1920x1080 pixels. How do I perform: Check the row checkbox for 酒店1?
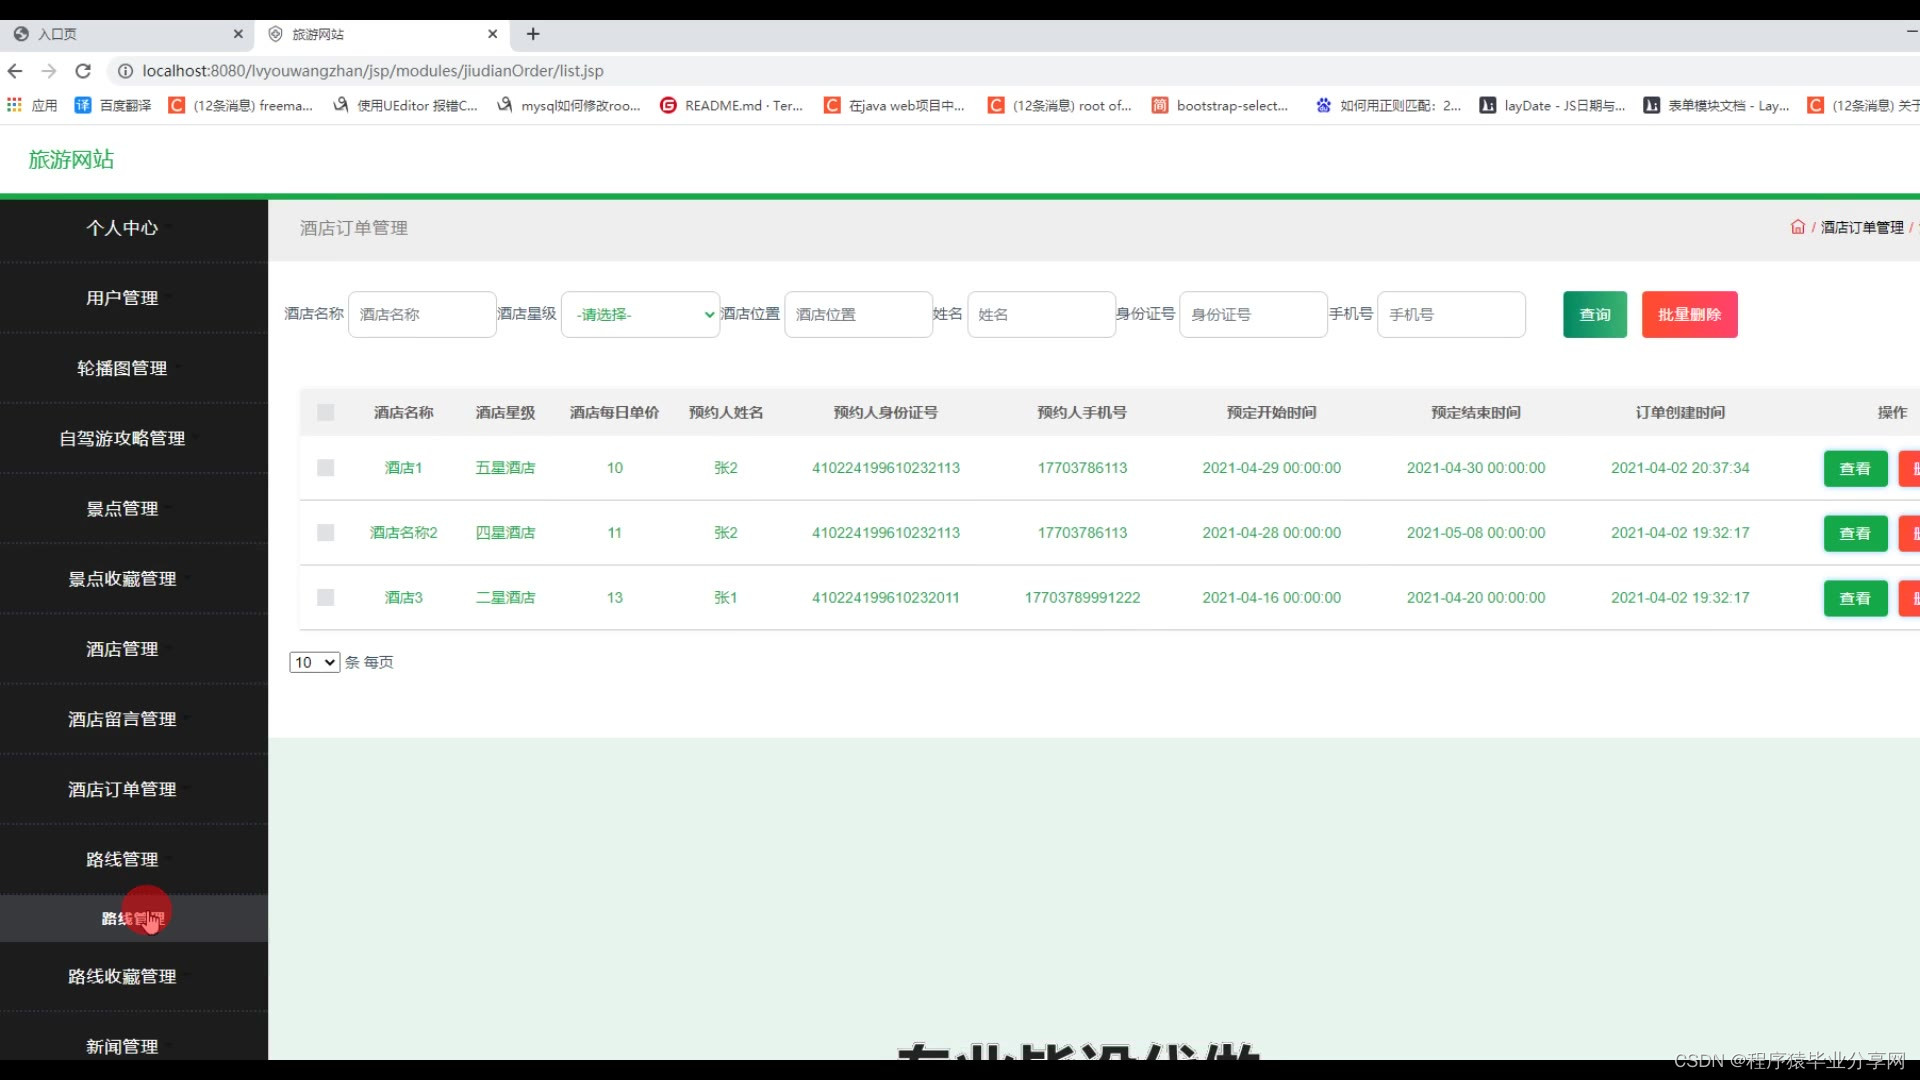pyautogui.click(x=325, y=467)
